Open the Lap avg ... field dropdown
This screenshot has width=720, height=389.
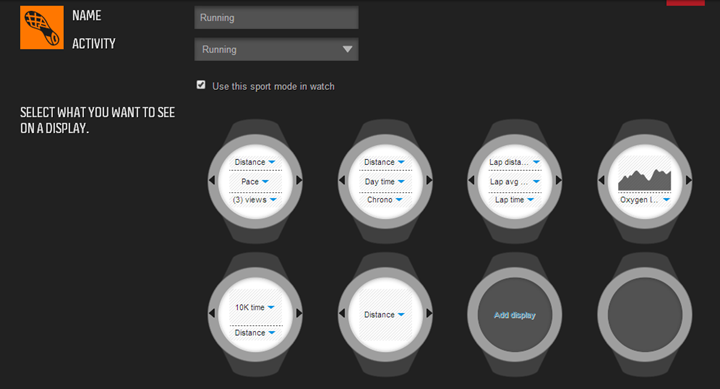514,181
